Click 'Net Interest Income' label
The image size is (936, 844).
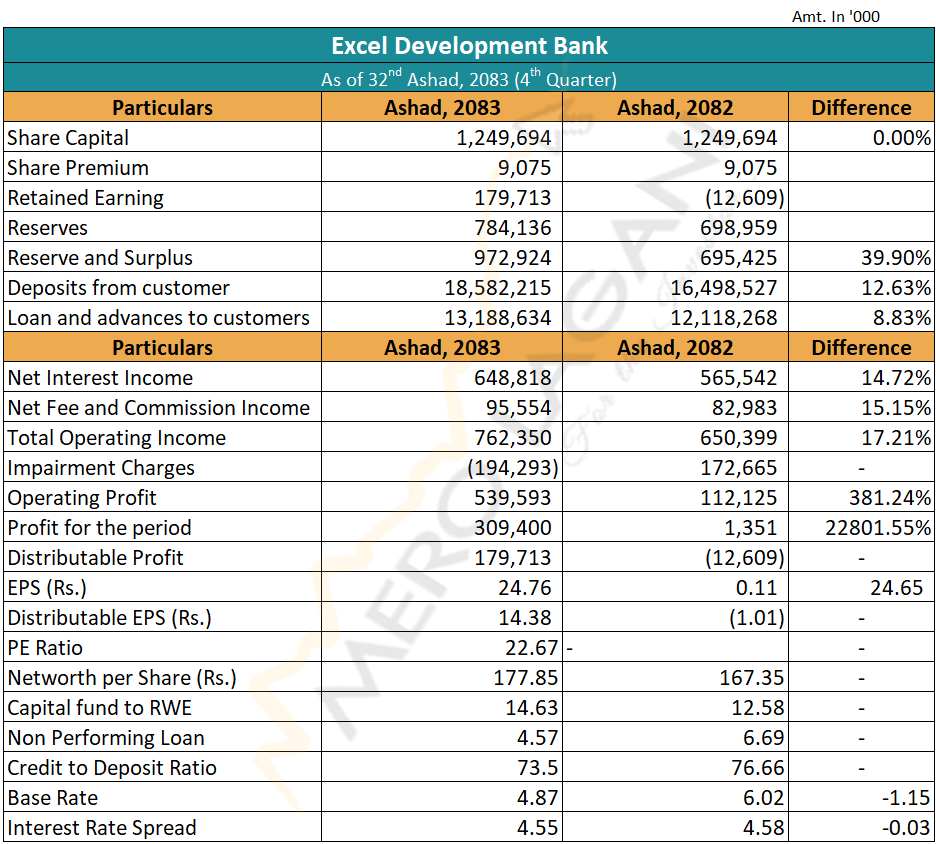[100, 378]
